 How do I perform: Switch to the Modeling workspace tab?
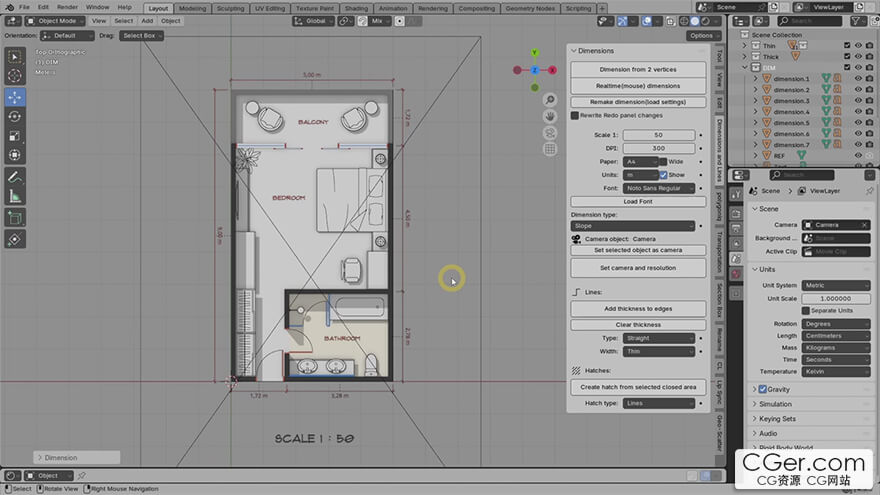[x=192, y=7]
